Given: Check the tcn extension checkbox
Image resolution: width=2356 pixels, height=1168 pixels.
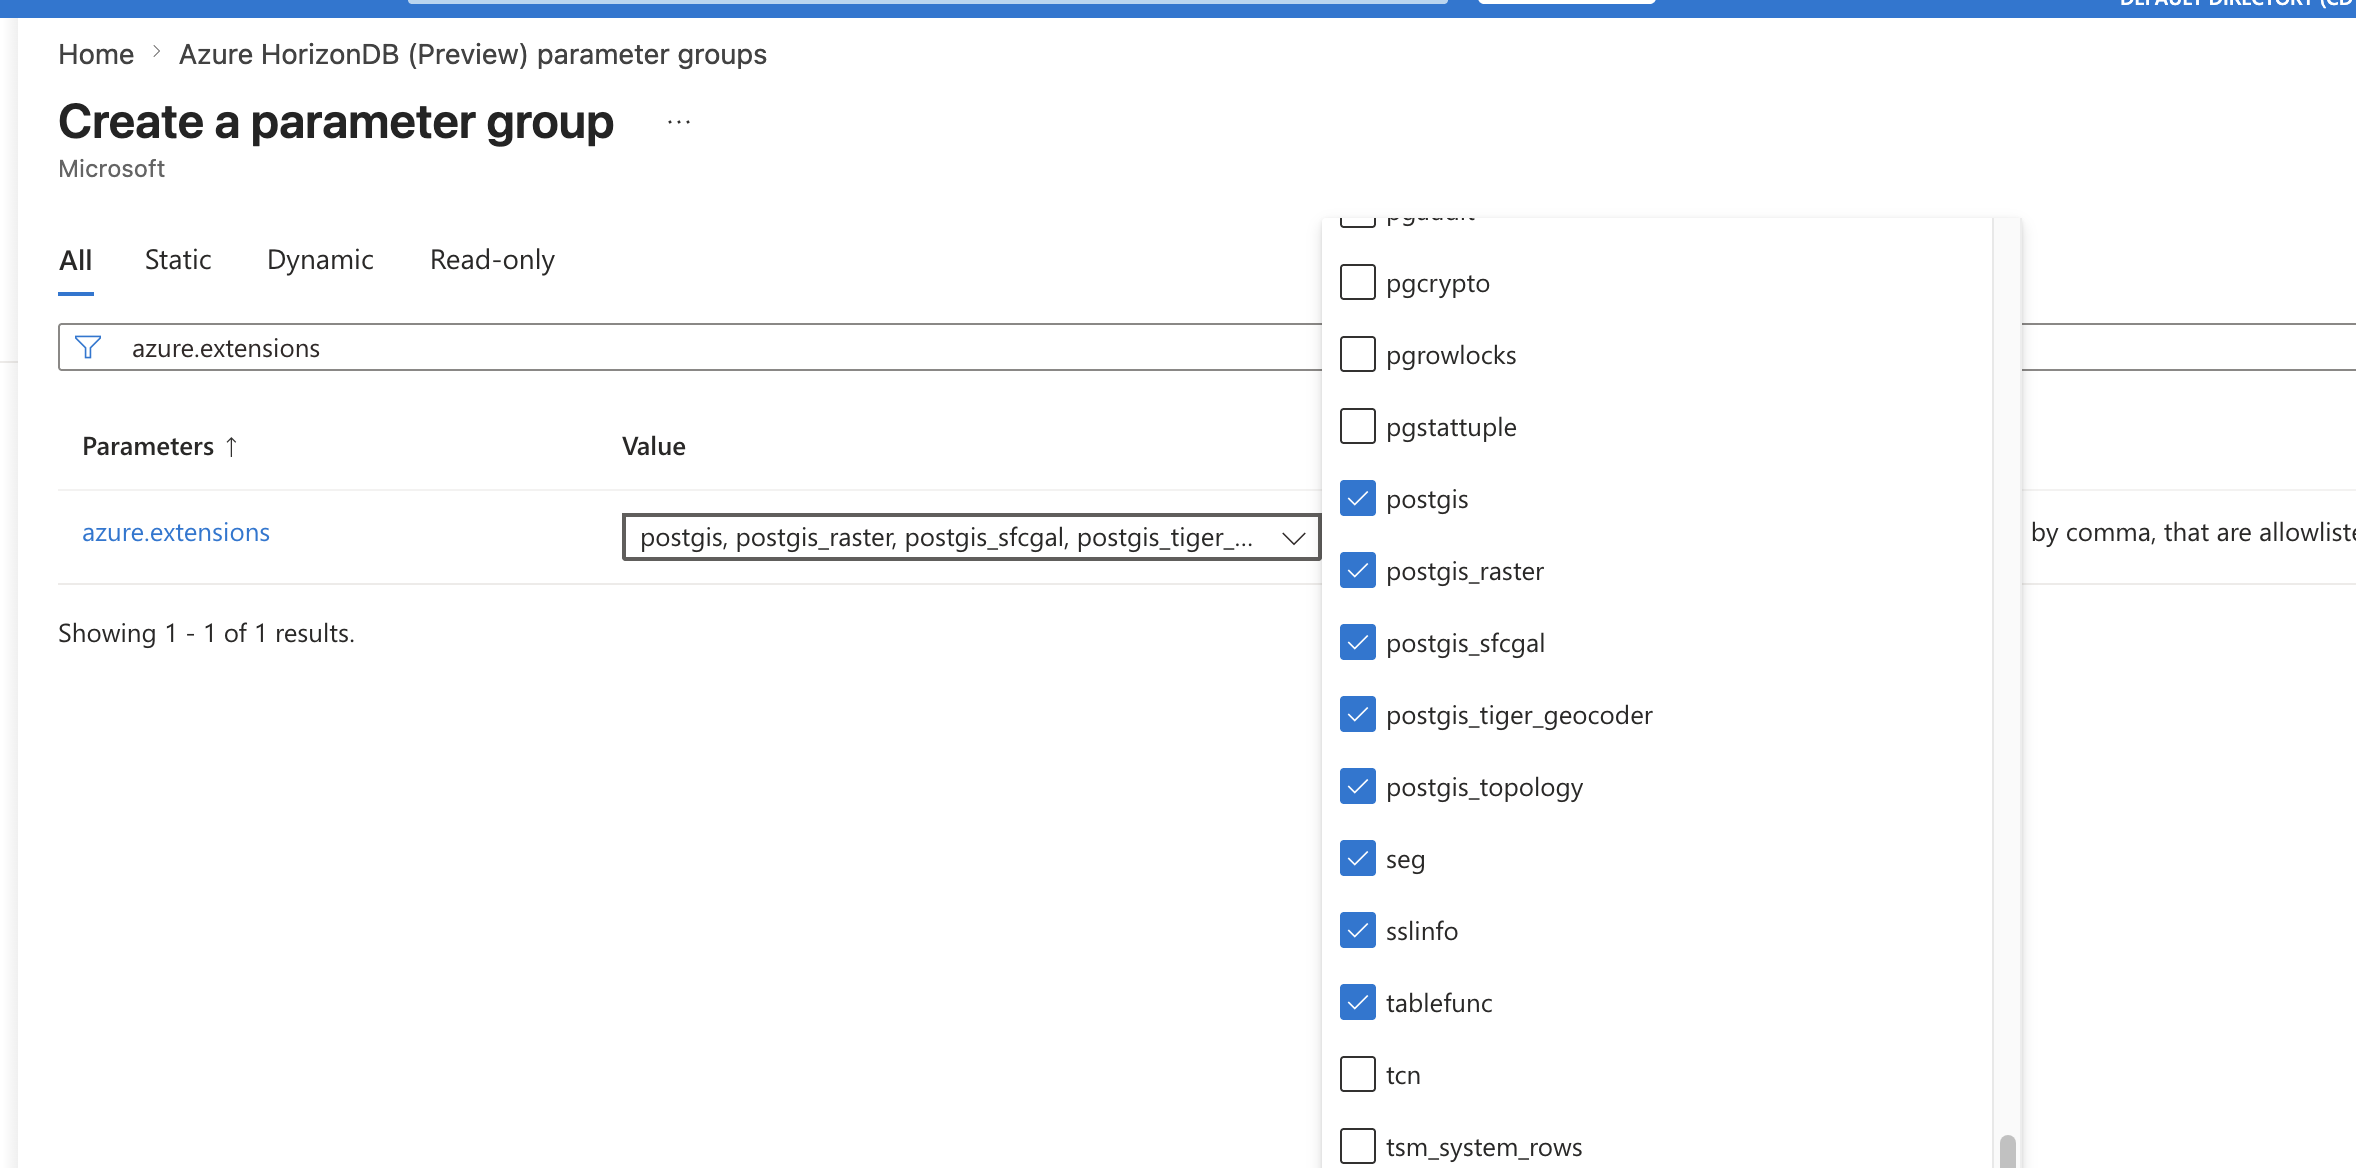Looking at the screenshot, I should tap(1357, 1074).
